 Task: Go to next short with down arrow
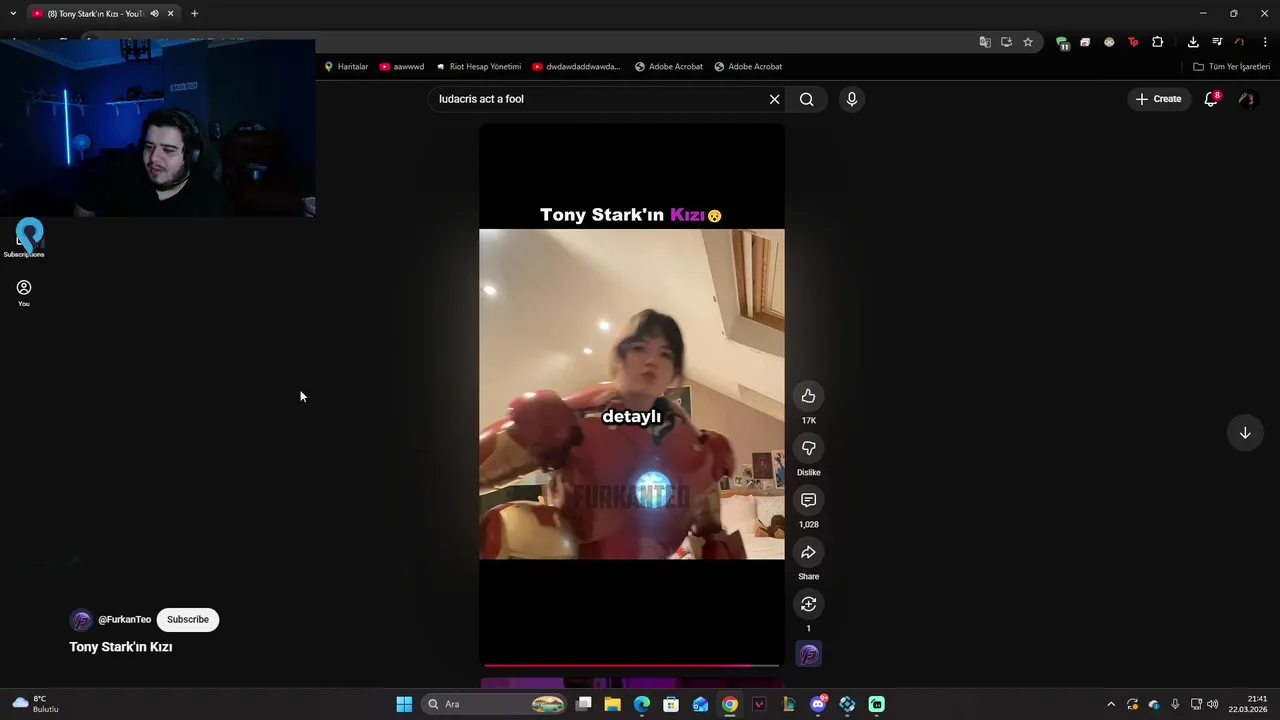[x=1245, y=433]
